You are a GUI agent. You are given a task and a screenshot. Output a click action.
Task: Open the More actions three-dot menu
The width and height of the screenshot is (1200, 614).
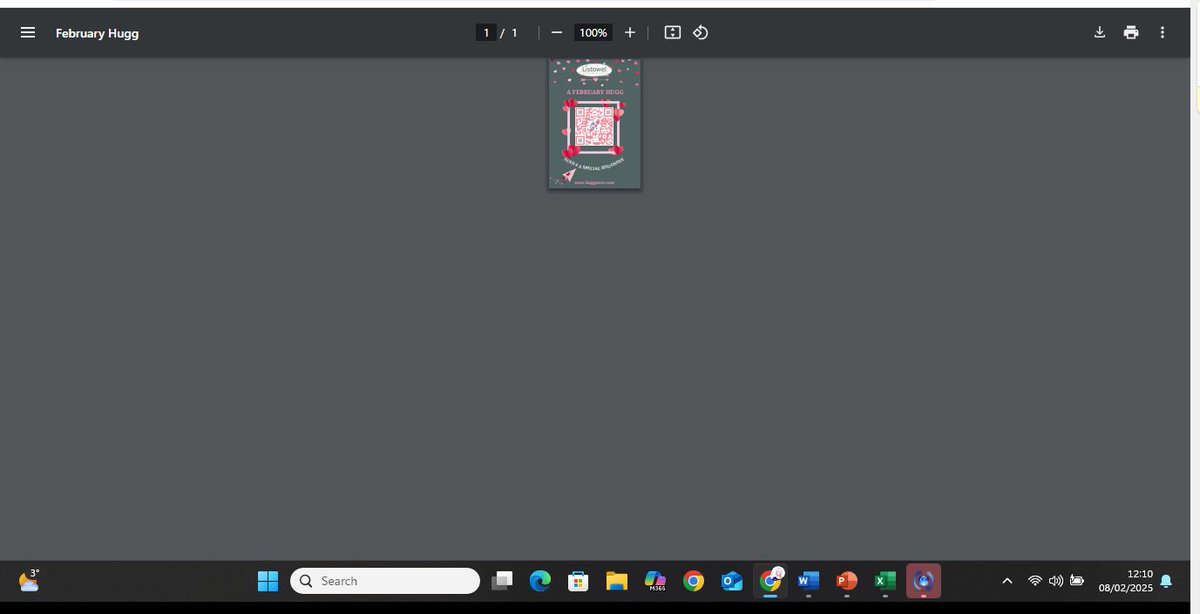[1162, 33]
